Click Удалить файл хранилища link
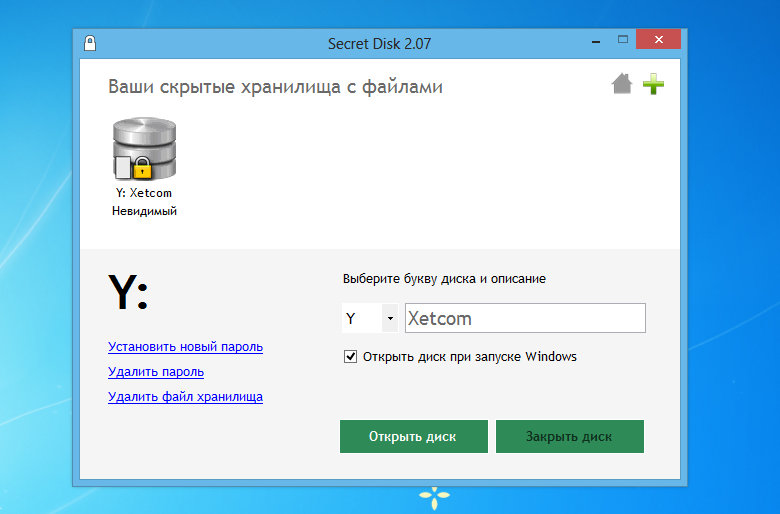Viewport: 780px width, 514px height. click(x=185, y=397)
